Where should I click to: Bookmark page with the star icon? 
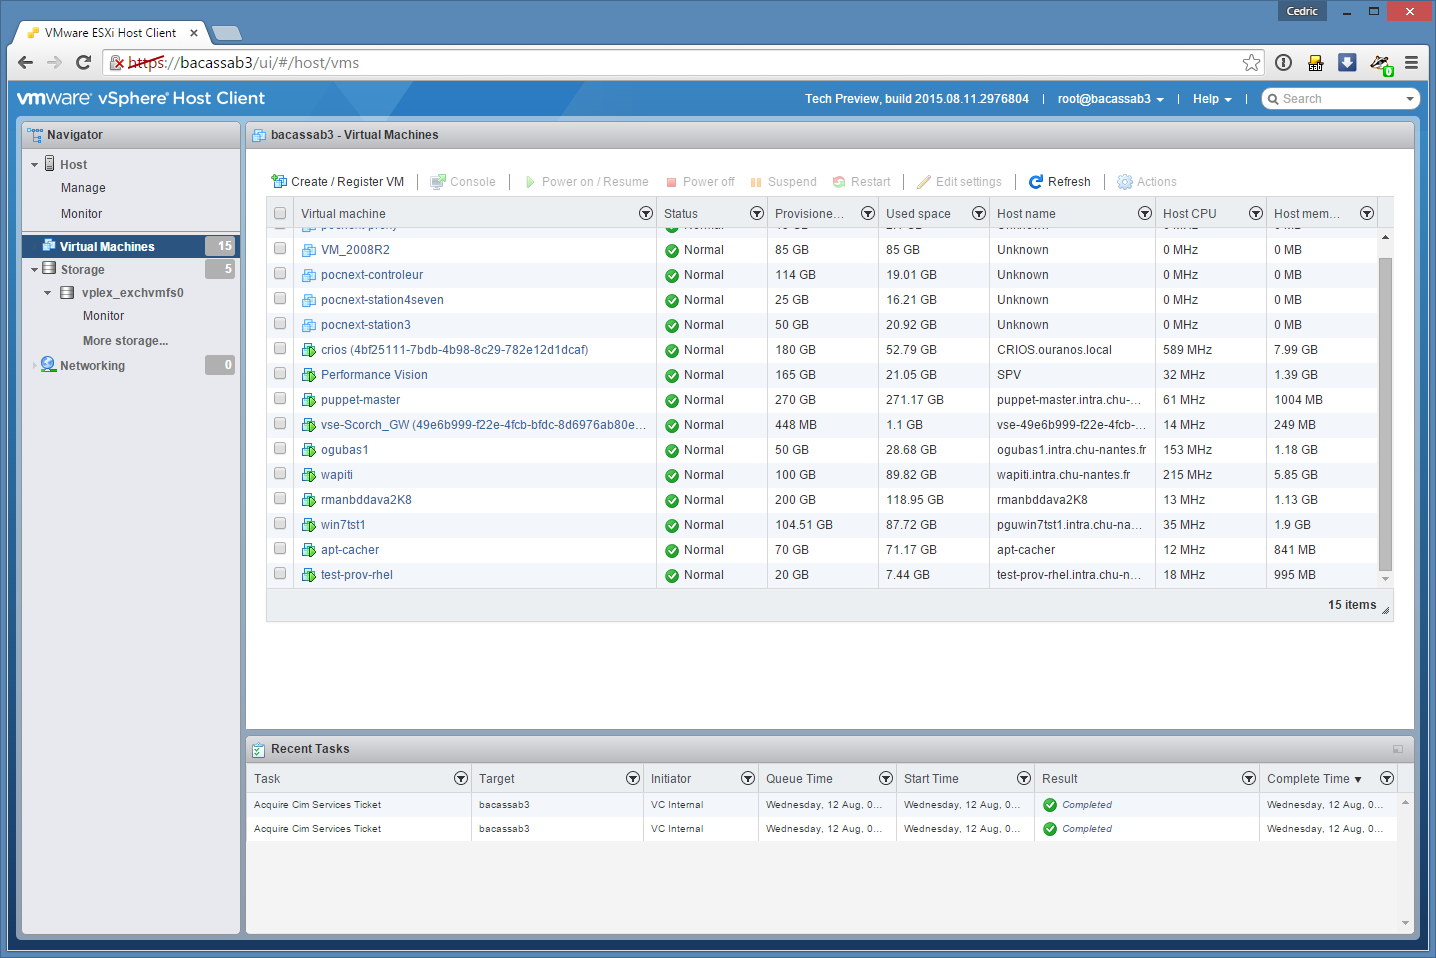[1251, 63]
